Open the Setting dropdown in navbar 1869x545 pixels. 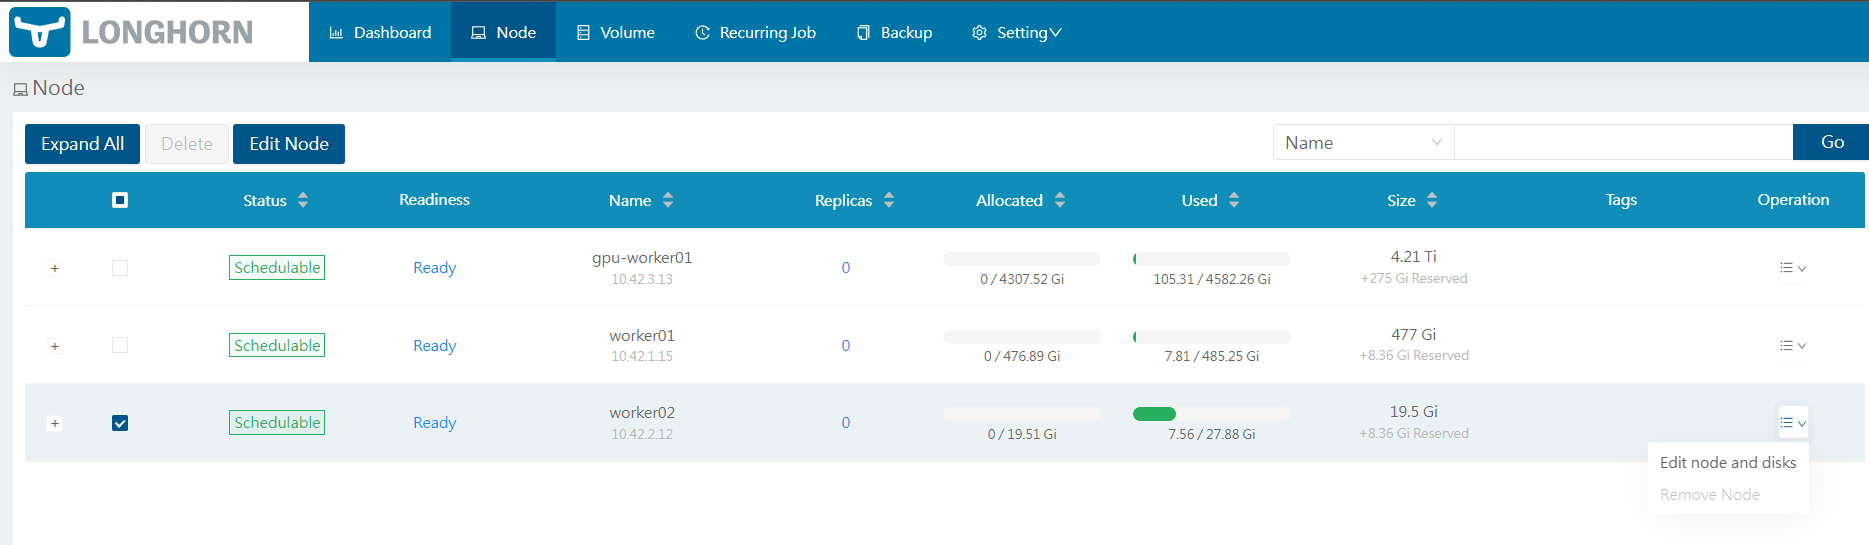(x=1016, y=32)
